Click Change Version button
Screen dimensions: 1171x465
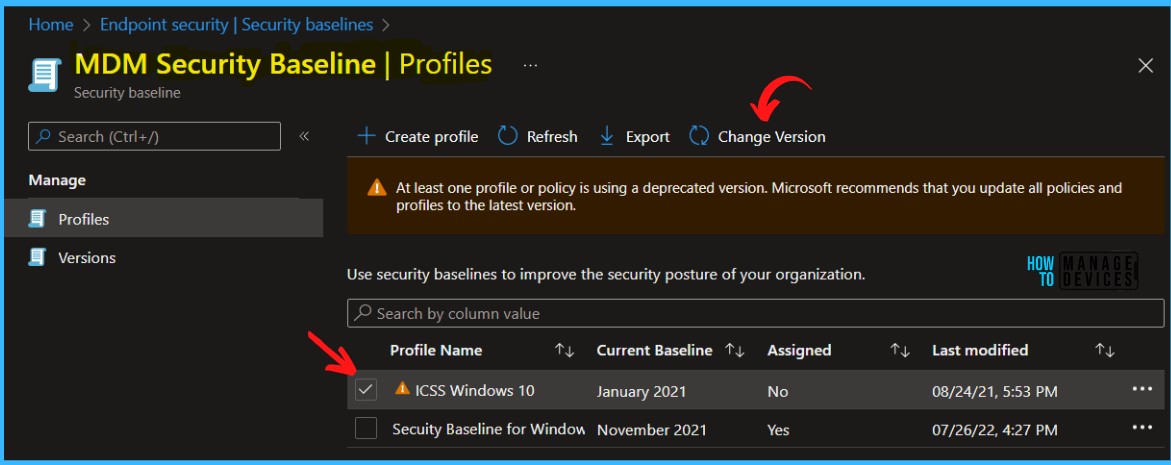pyautogui.click(x=757, y=137)
